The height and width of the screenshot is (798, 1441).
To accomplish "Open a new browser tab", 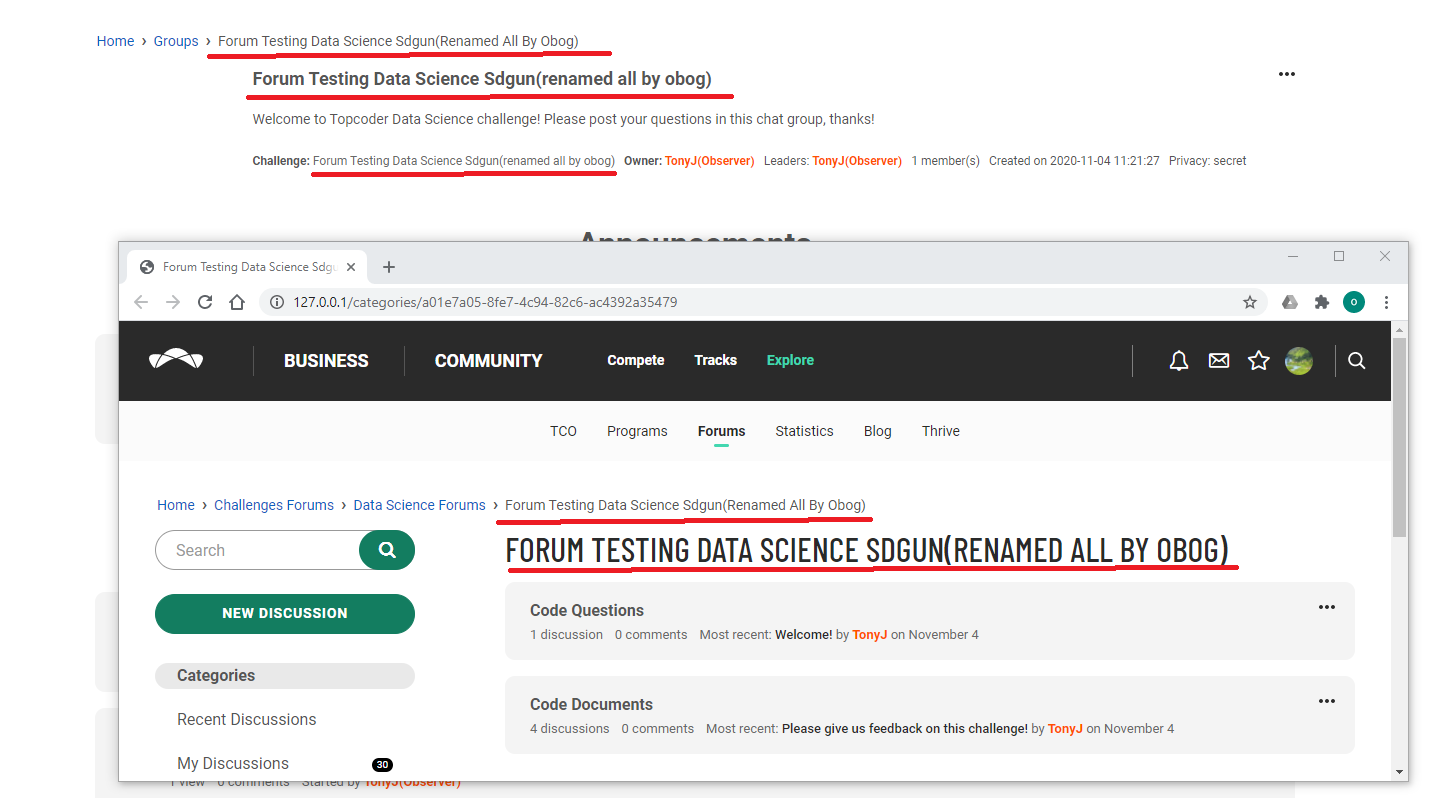I will pyautogui.click(x=389, y=267).
